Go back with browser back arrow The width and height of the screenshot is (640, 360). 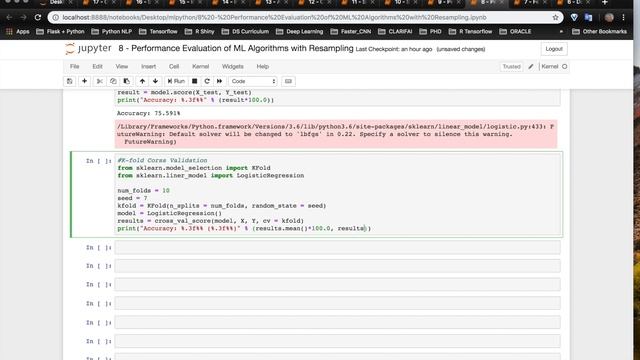click(x=9, y=18)
